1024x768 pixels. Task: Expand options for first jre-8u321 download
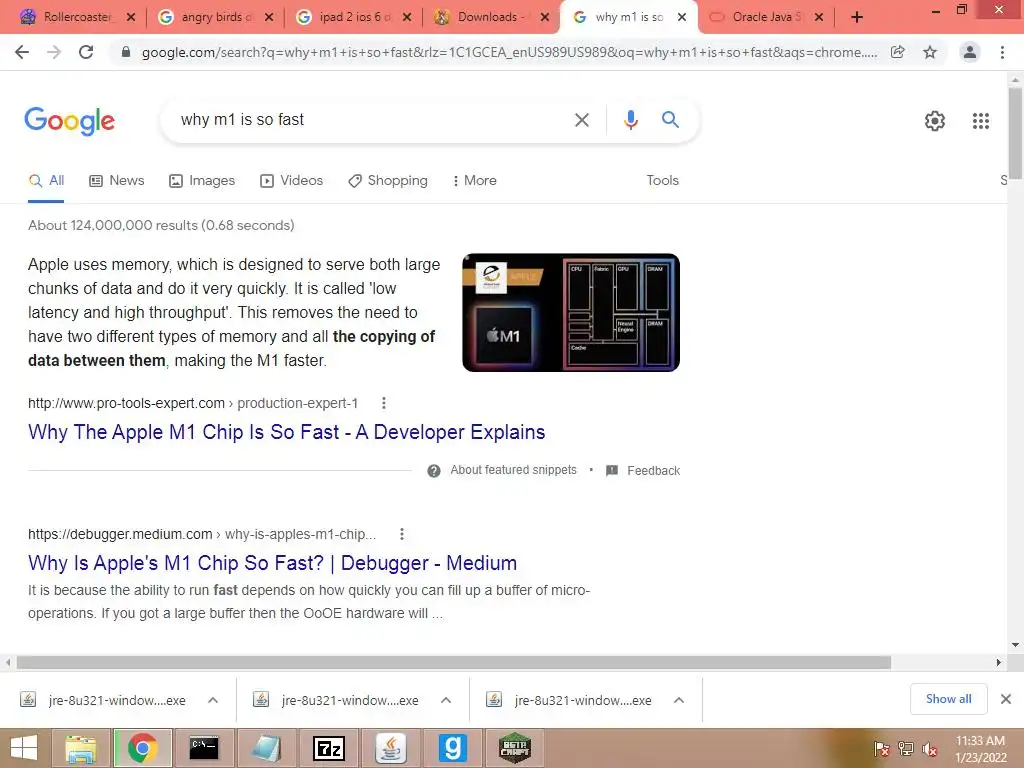point(212,700)
